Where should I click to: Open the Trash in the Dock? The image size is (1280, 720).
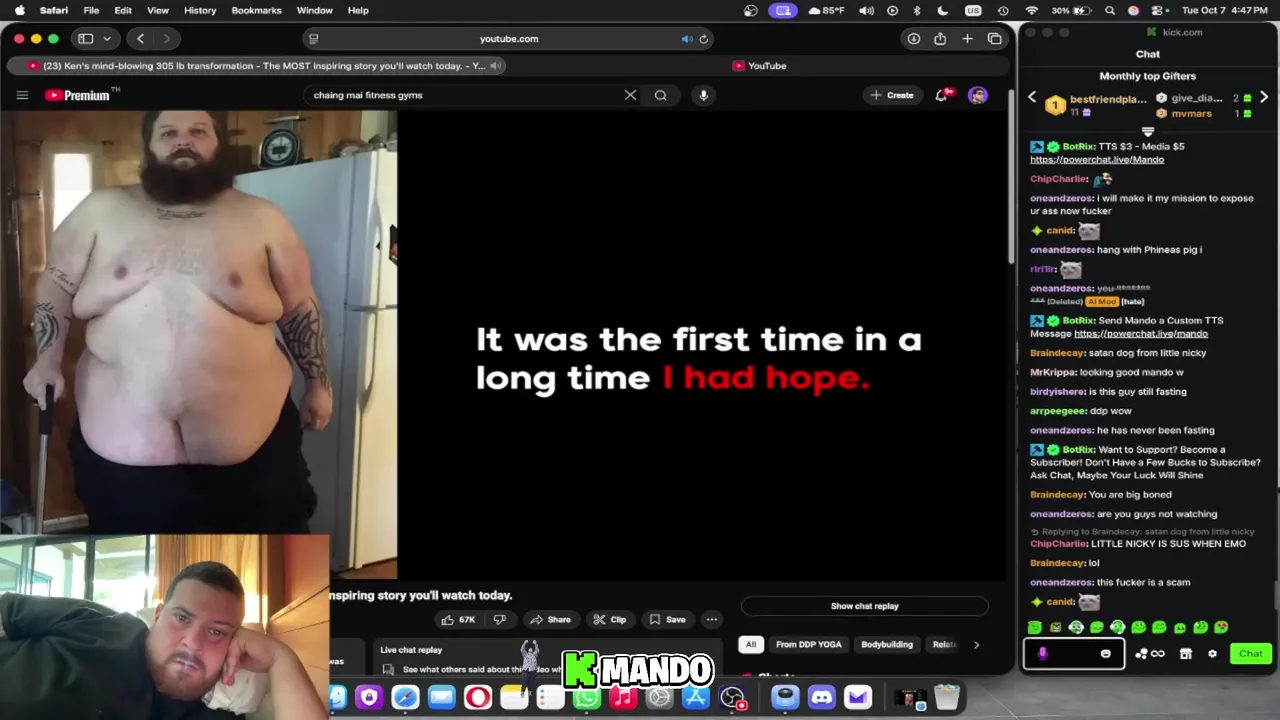click(x=946, y=697)
